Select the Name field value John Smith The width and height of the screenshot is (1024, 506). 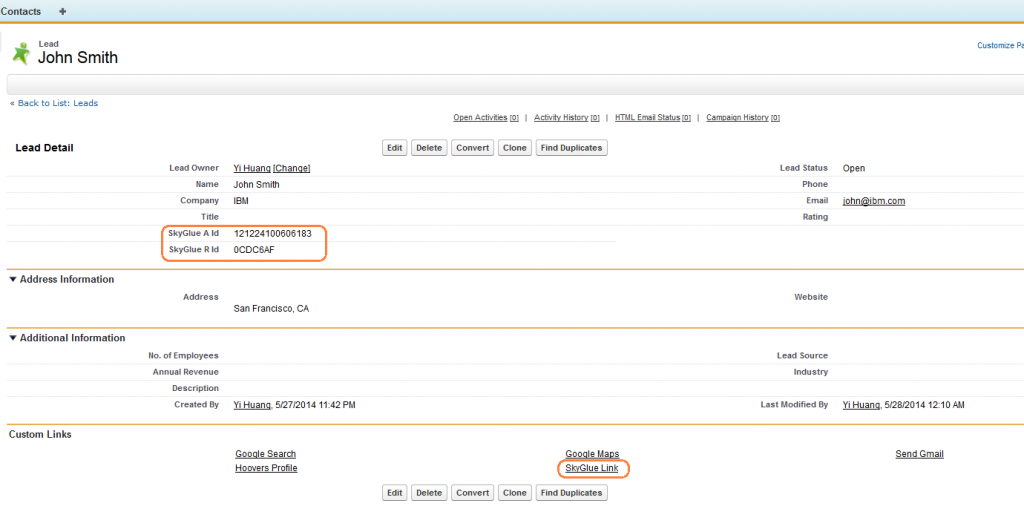[257, 185]
